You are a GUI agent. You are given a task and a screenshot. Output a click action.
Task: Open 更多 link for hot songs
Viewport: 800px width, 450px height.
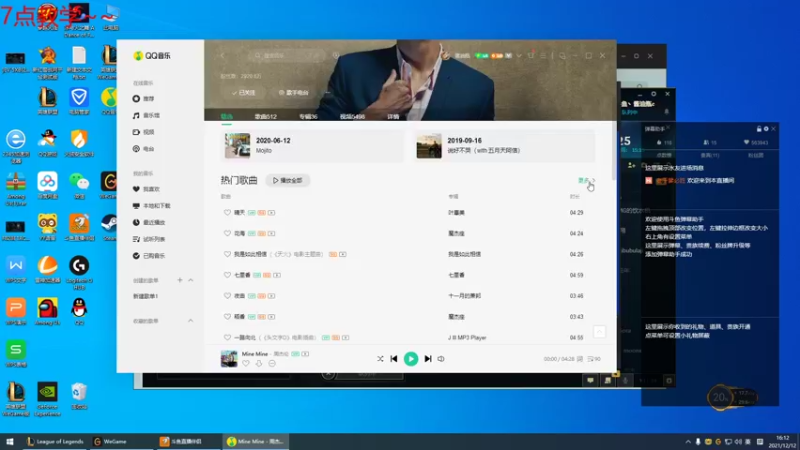(x=586, y=180)
